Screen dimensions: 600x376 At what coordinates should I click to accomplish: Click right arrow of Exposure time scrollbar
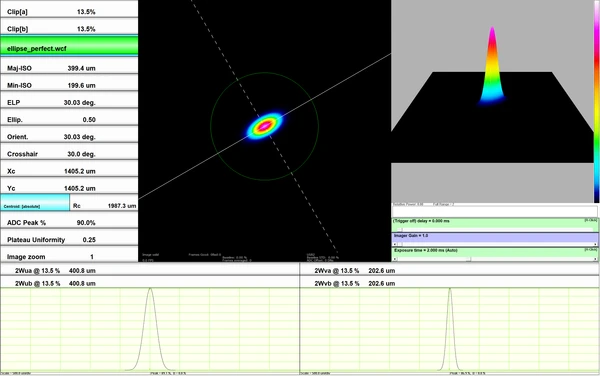tap(595, 259)
